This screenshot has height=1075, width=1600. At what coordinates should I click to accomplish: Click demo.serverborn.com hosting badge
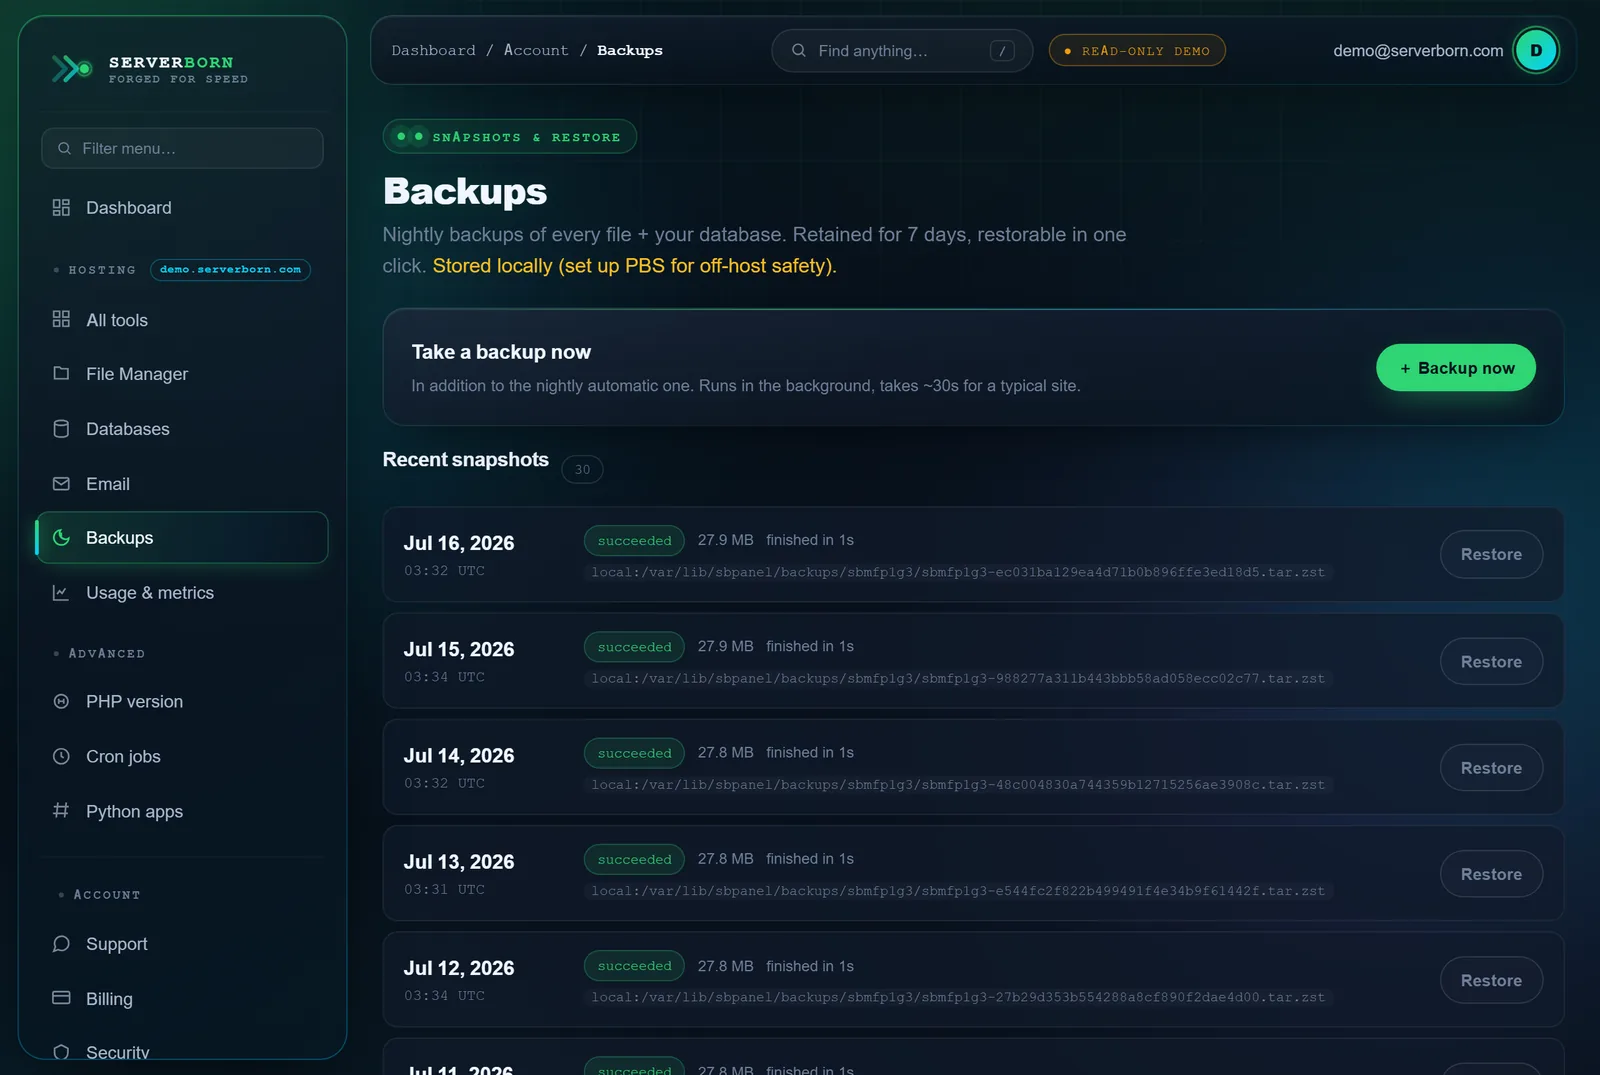230,270
